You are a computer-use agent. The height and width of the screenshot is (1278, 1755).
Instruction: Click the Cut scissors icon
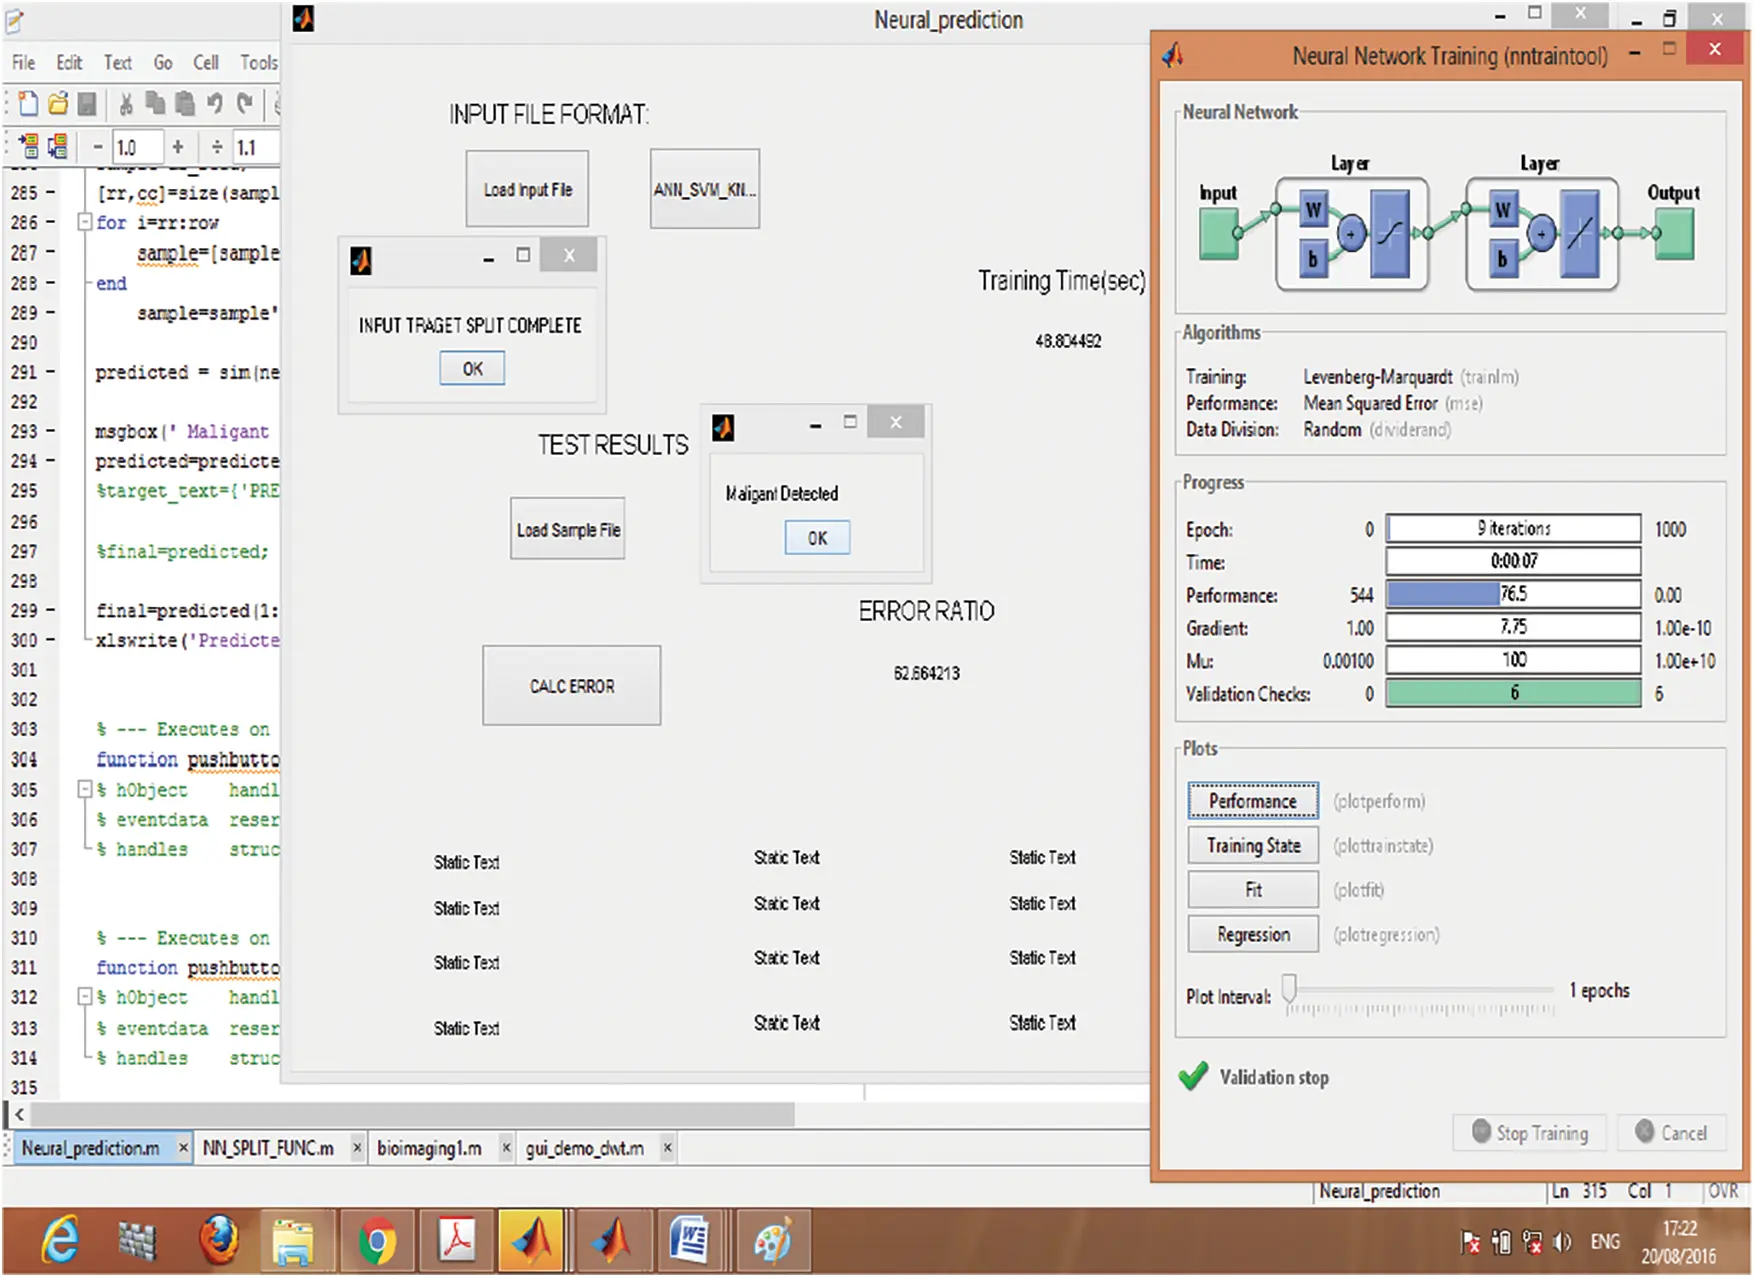[126, 104]
